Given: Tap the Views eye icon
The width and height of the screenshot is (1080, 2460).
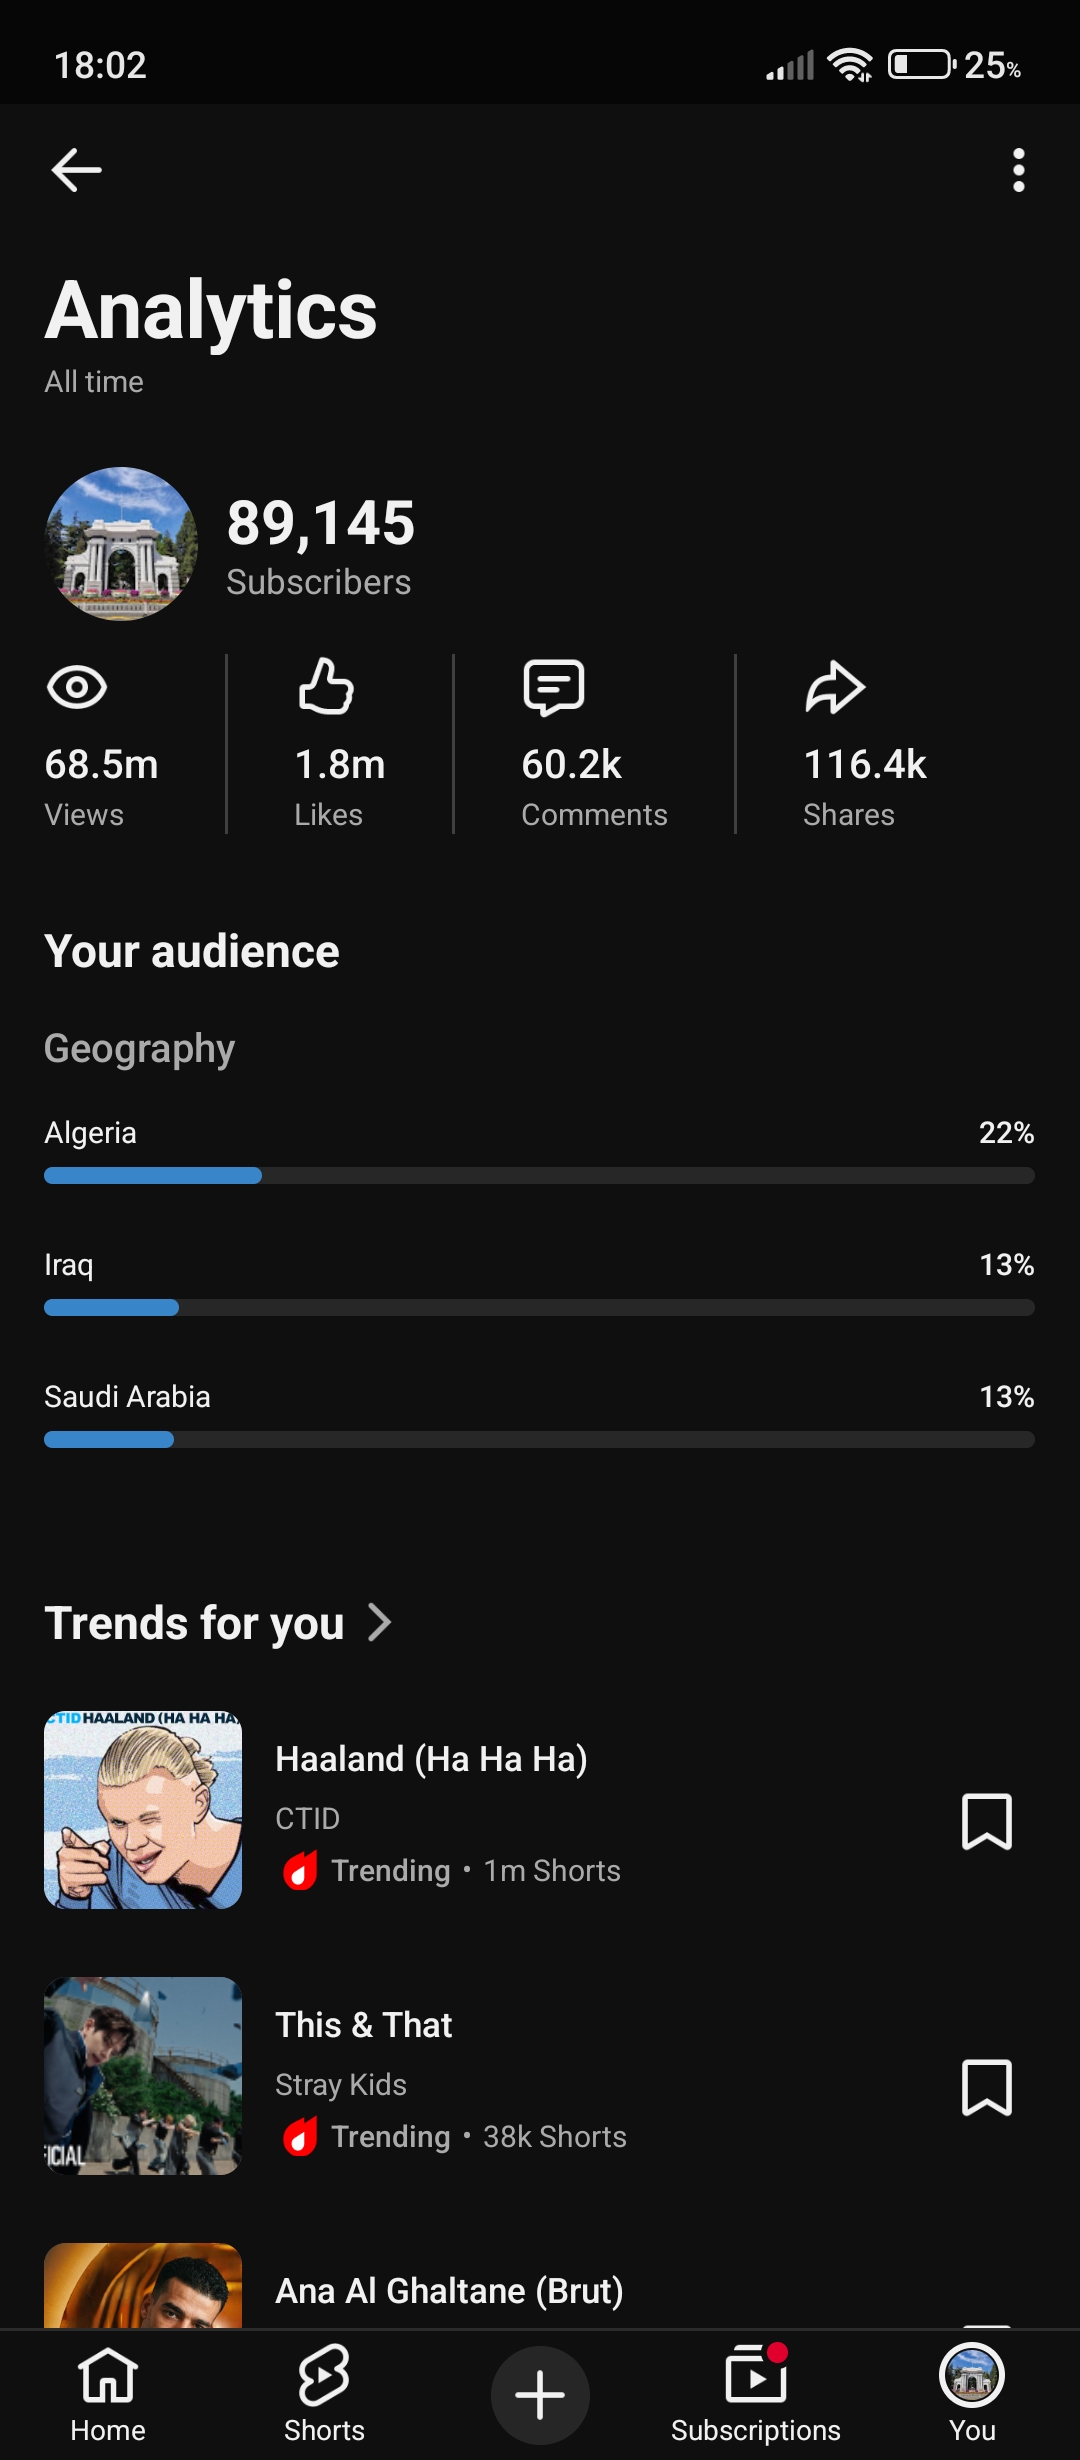Looking at the screenshot, I should (77, 687).
